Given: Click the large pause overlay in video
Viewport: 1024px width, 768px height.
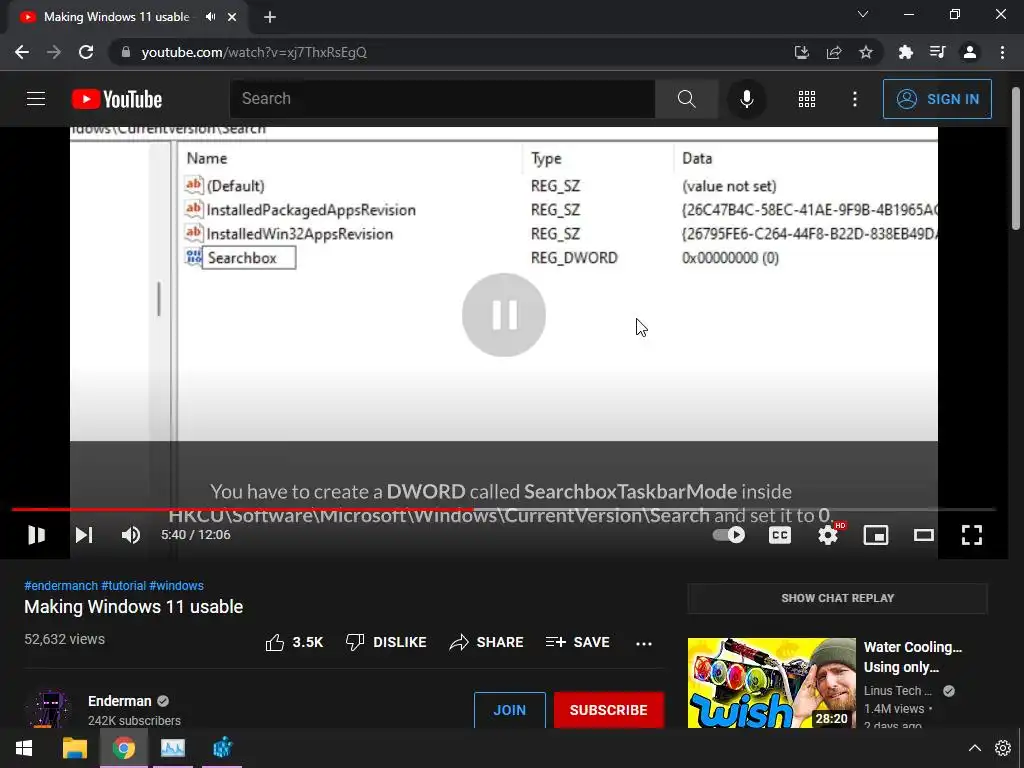Looking at the screenshot, I should coord(504,315).
